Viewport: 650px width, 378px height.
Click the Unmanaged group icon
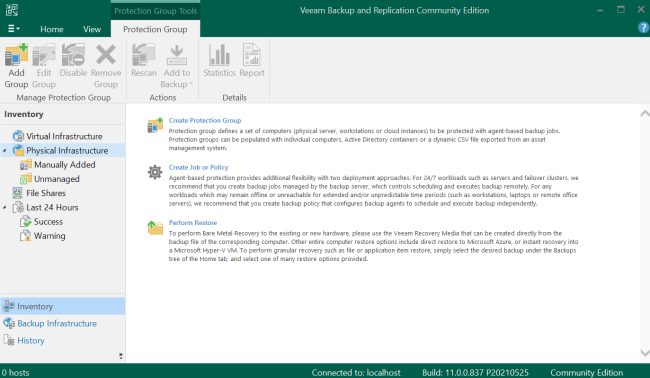26,179
